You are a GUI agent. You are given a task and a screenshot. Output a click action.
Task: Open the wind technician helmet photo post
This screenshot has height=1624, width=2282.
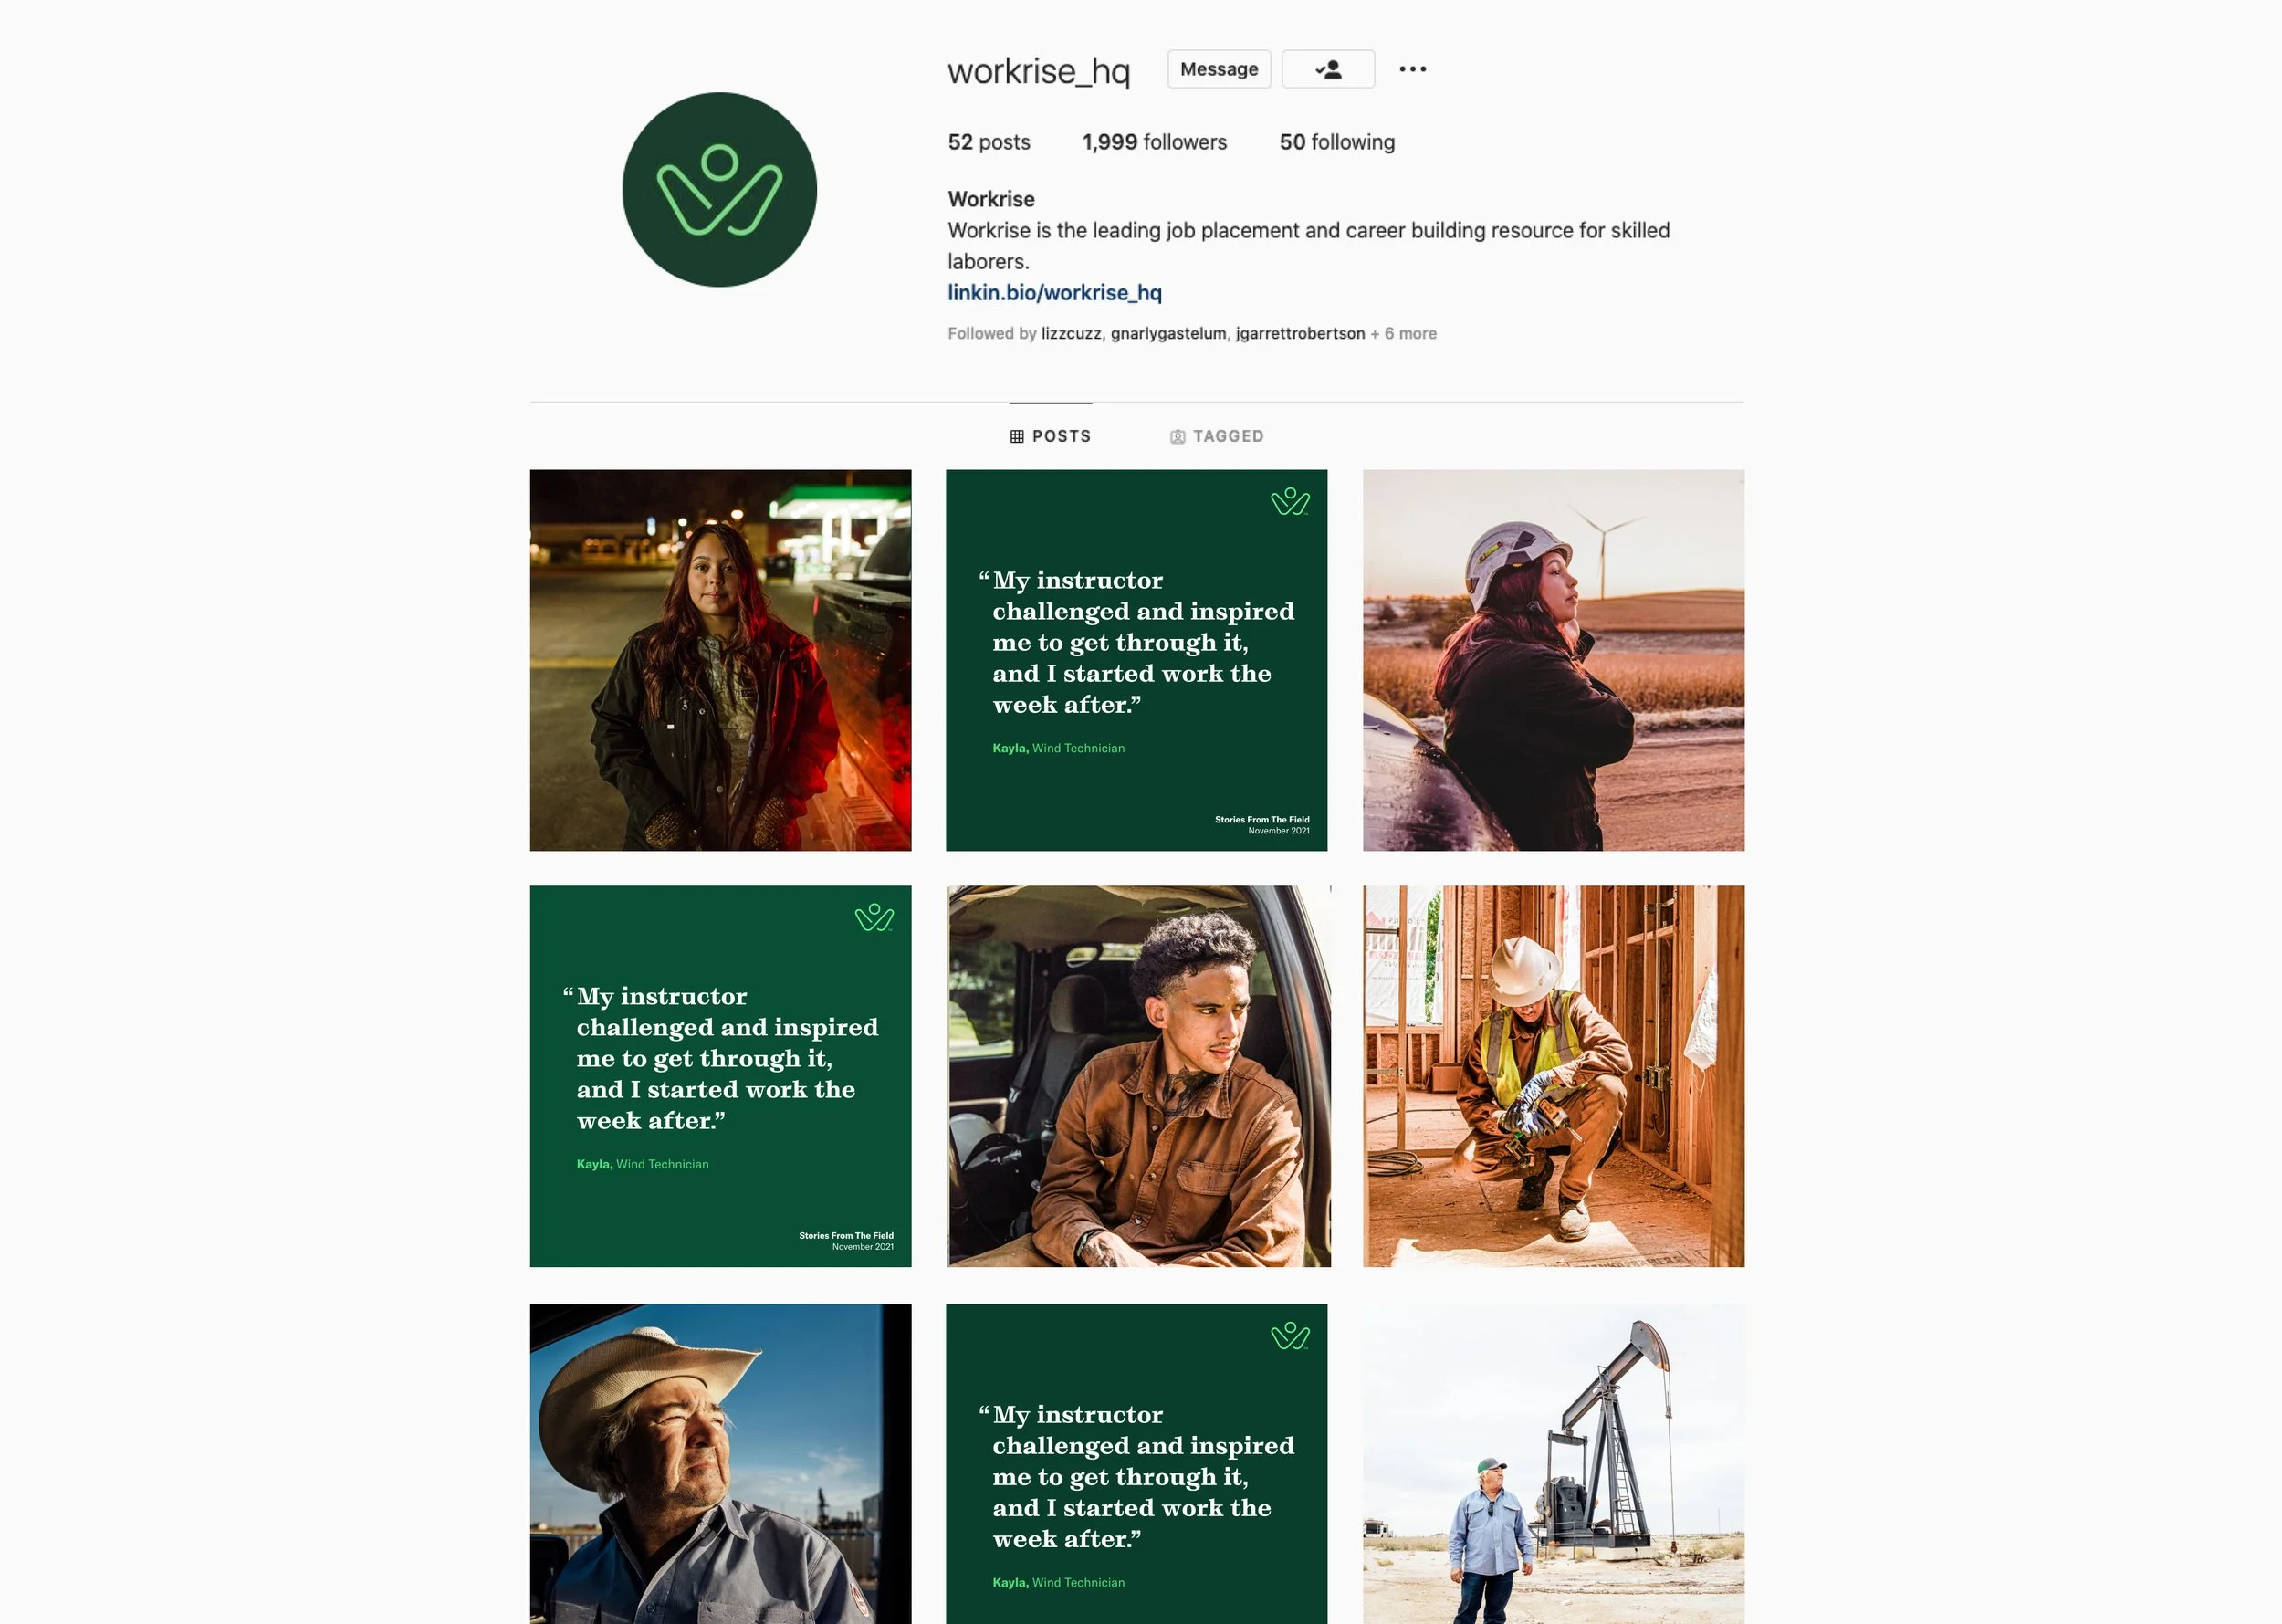coord(1553,660)
